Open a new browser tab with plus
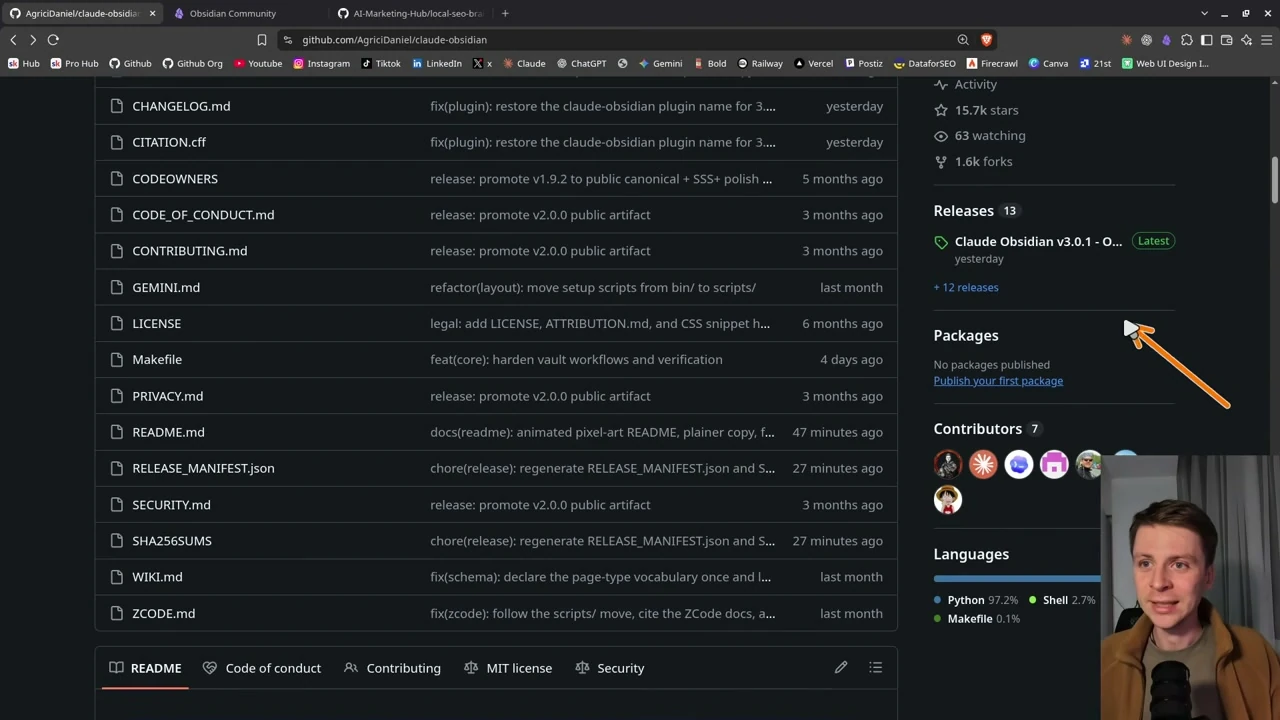Viewport: 1280px width, 720px height. 505,13
